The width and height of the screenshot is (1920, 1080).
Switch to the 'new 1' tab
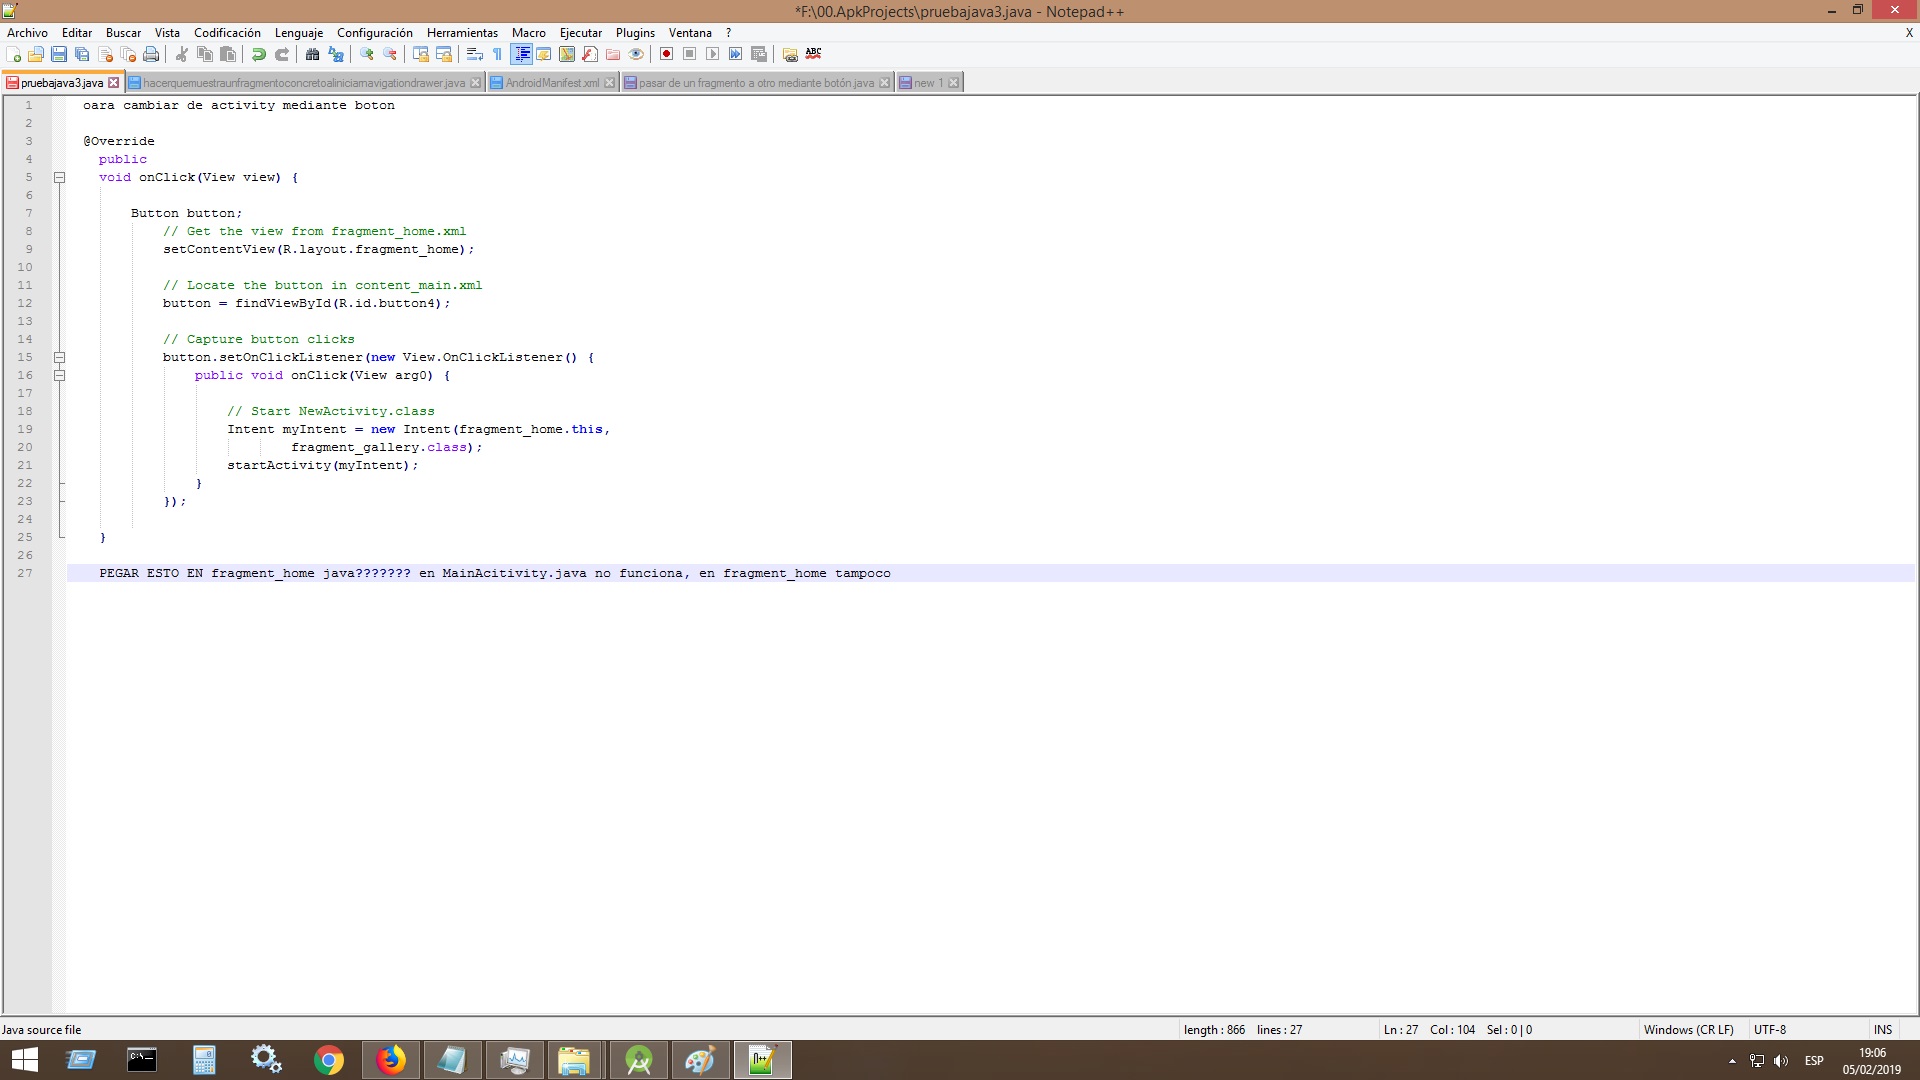pos(928,83)
